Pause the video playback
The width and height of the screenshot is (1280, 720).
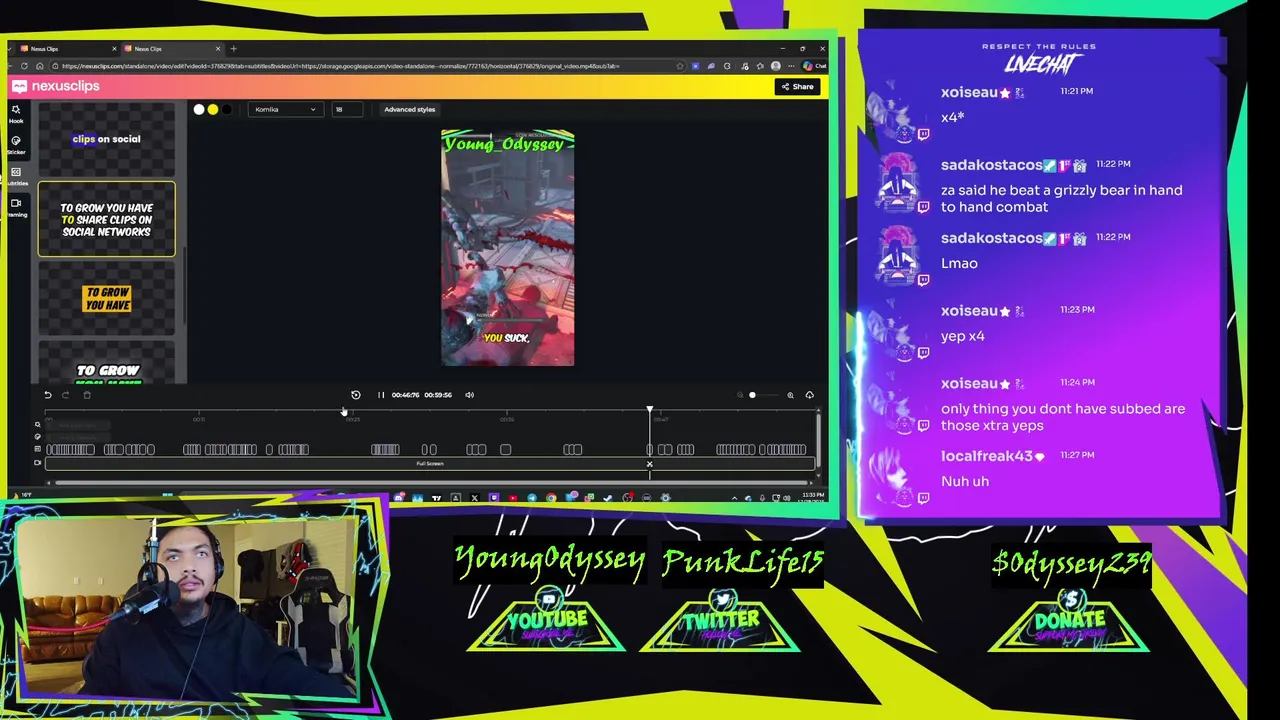click(381, 395)
